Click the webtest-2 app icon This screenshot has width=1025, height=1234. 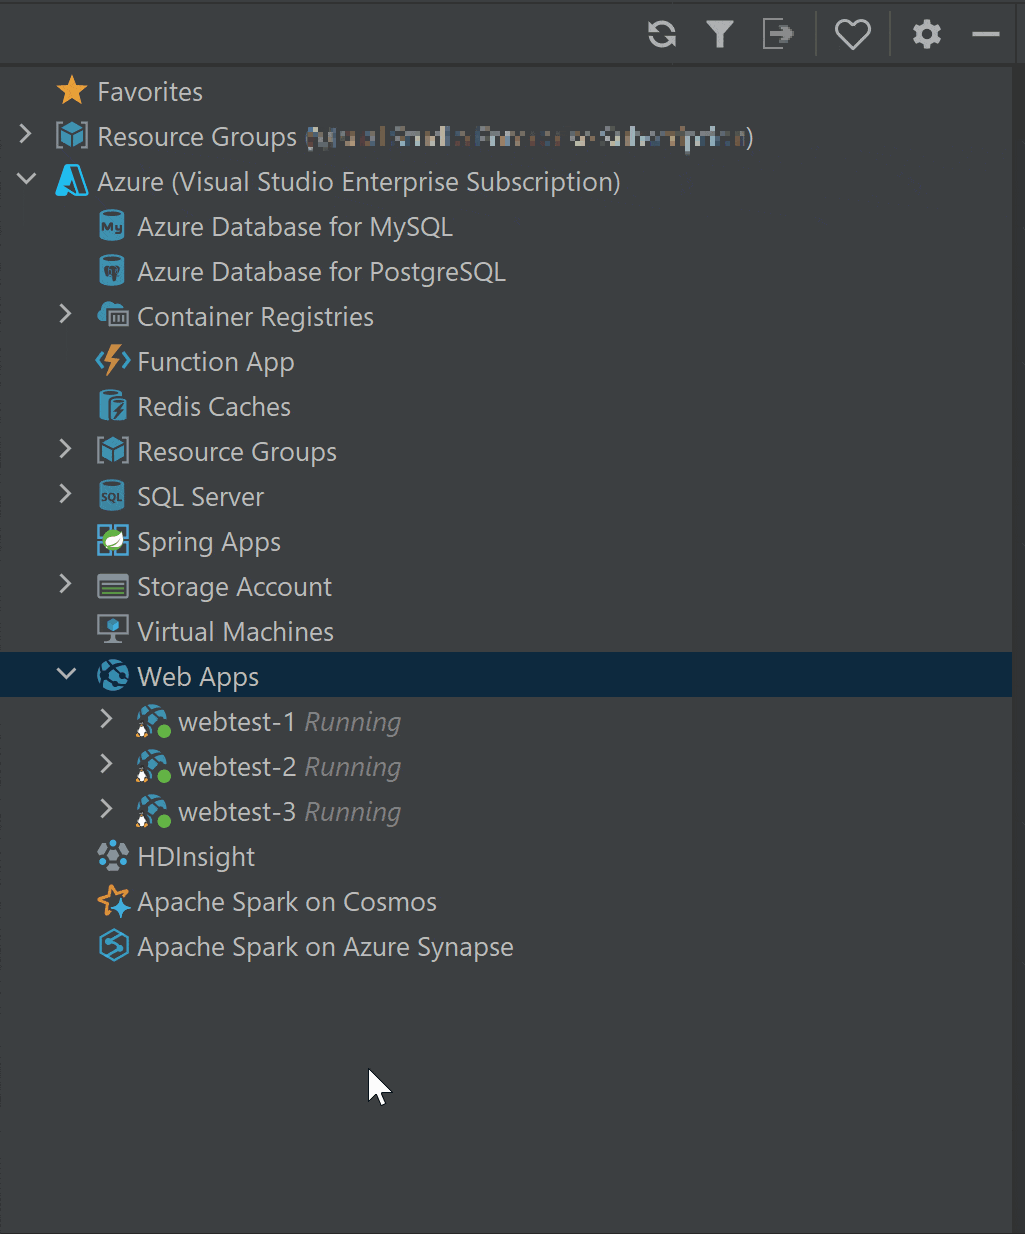(x=153, y=766)
